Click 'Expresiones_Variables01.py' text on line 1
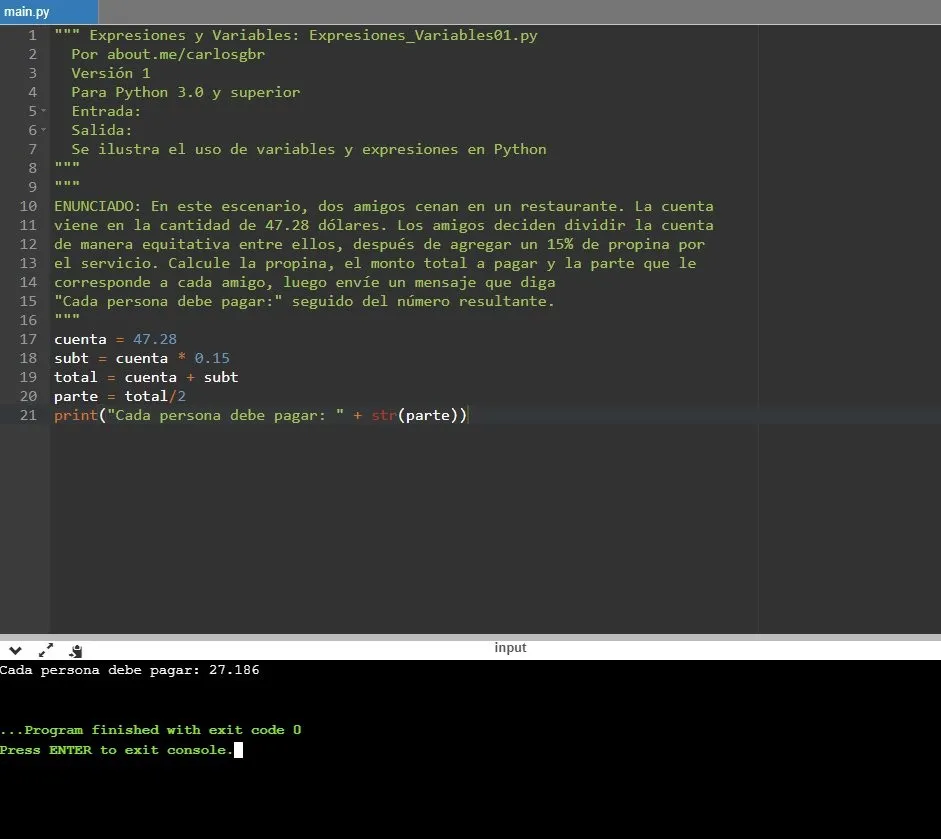The width and height of the screenshot is (941, 839). [423, 35]
